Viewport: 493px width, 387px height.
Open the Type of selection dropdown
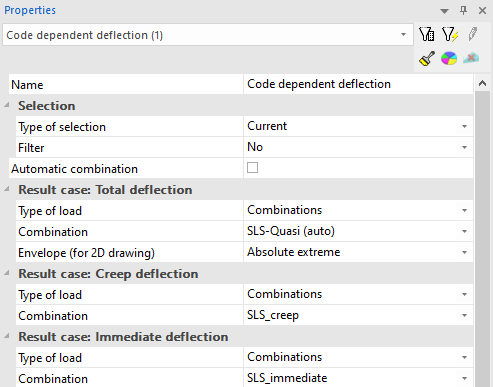358,126
